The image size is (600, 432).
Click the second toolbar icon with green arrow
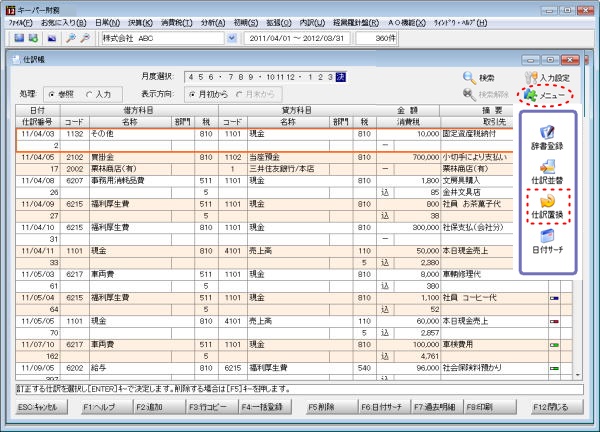point(33,38)
